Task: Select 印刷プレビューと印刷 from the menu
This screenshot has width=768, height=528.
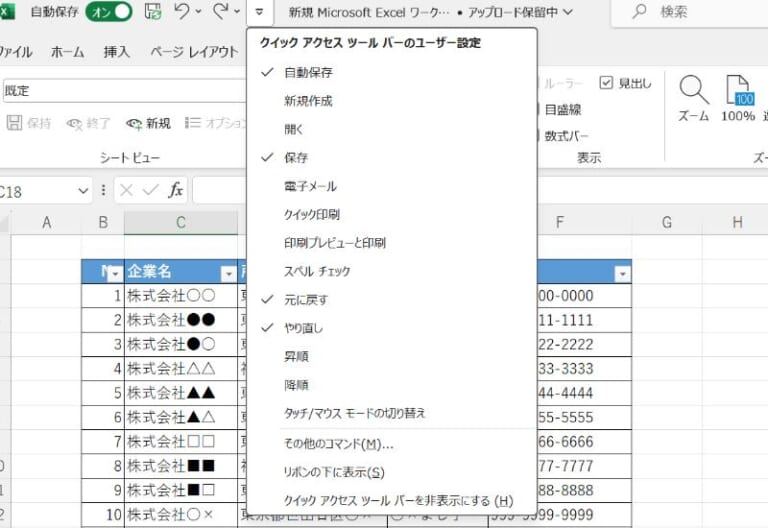Action: [392, 243]
